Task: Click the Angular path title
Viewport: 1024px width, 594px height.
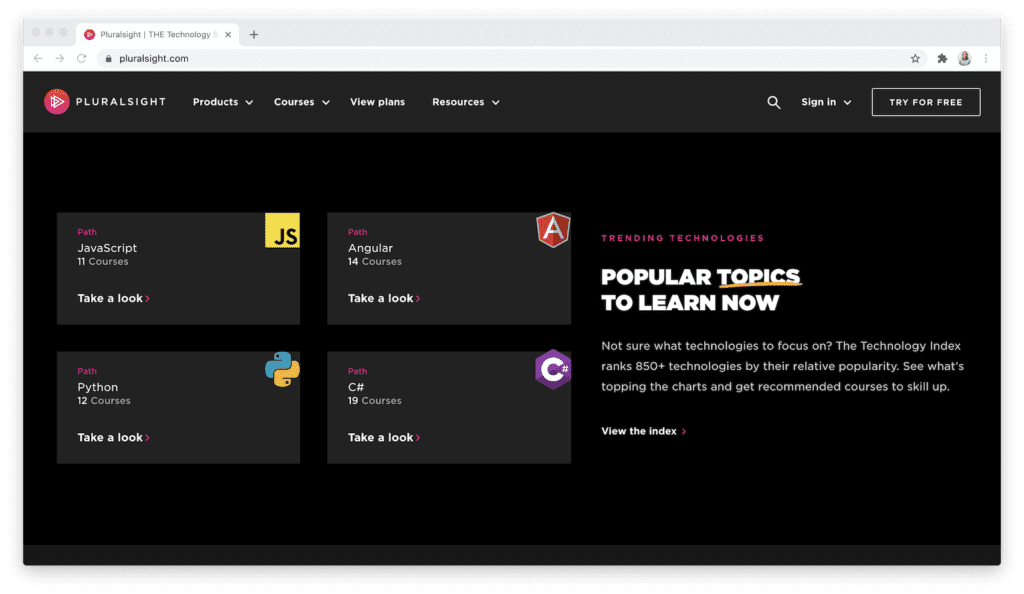Action: (x=370, y=248)
